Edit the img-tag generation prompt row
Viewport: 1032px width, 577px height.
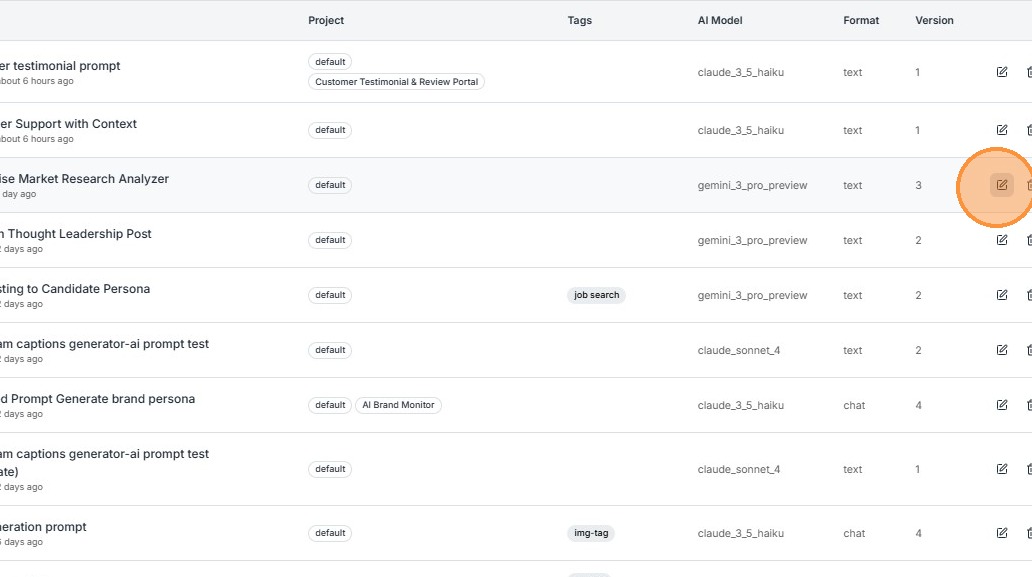tap(1001, 533)
